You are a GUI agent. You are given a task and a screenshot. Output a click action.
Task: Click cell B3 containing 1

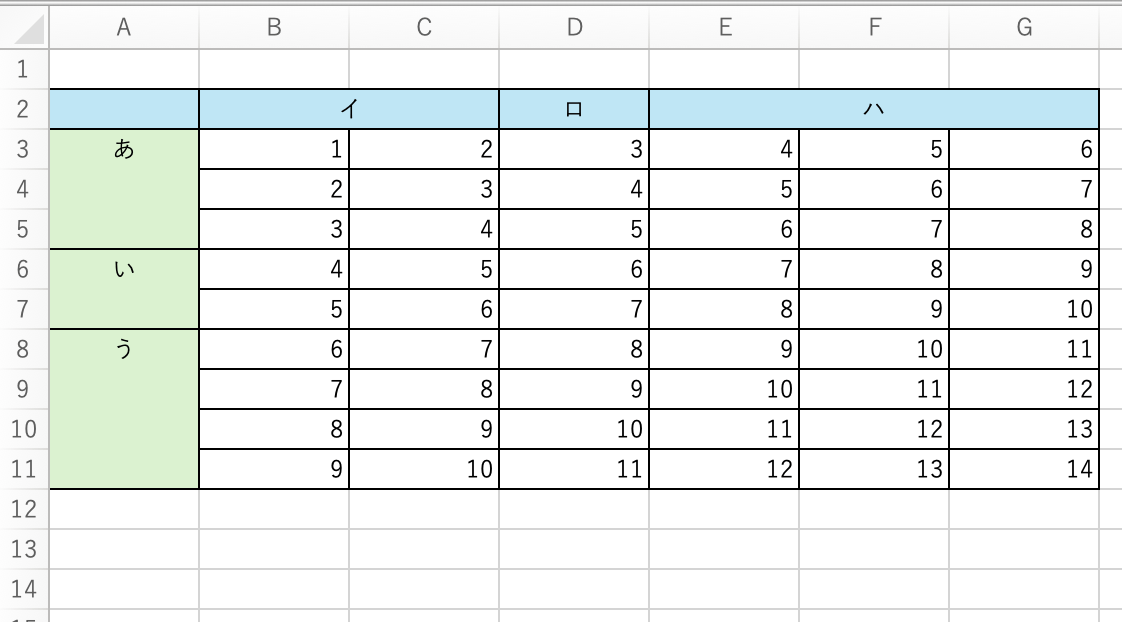pyautogui.click(x=274, y=150)
